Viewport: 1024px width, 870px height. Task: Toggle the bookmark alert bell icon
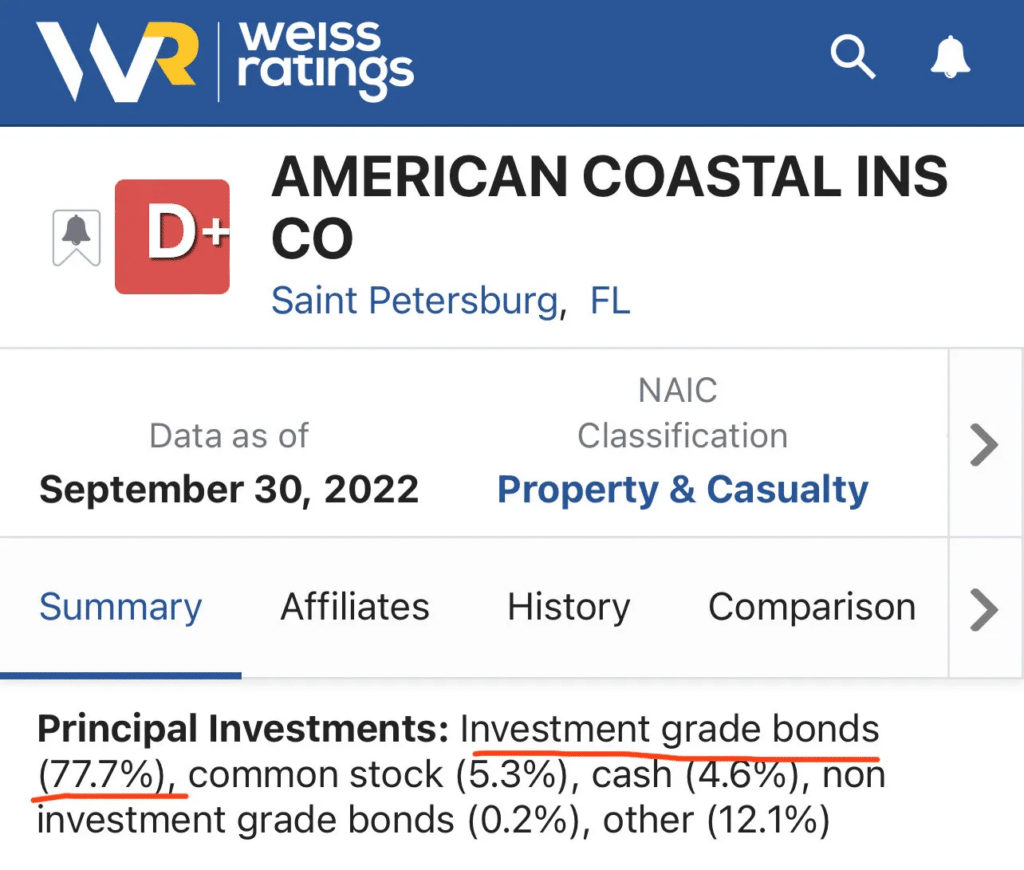(x=76, y=238)
